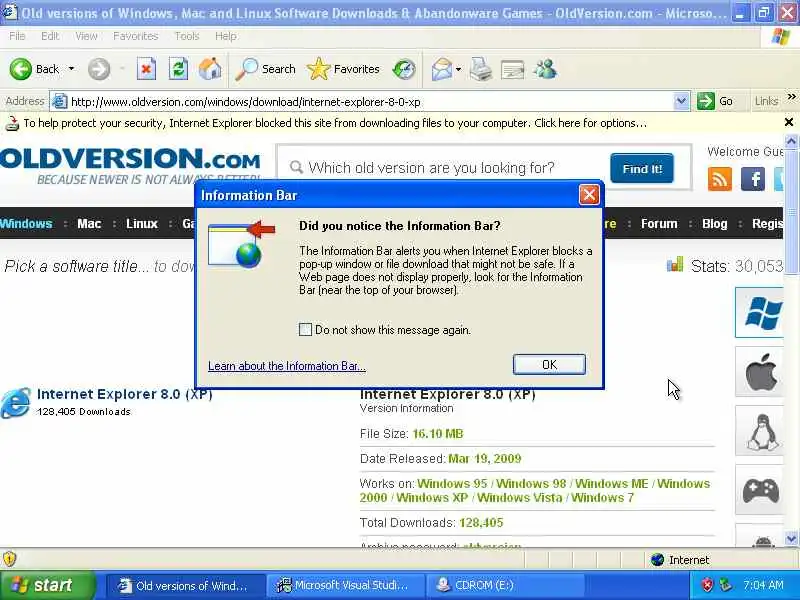Click the security shield icon in status bar

(9, 559)
